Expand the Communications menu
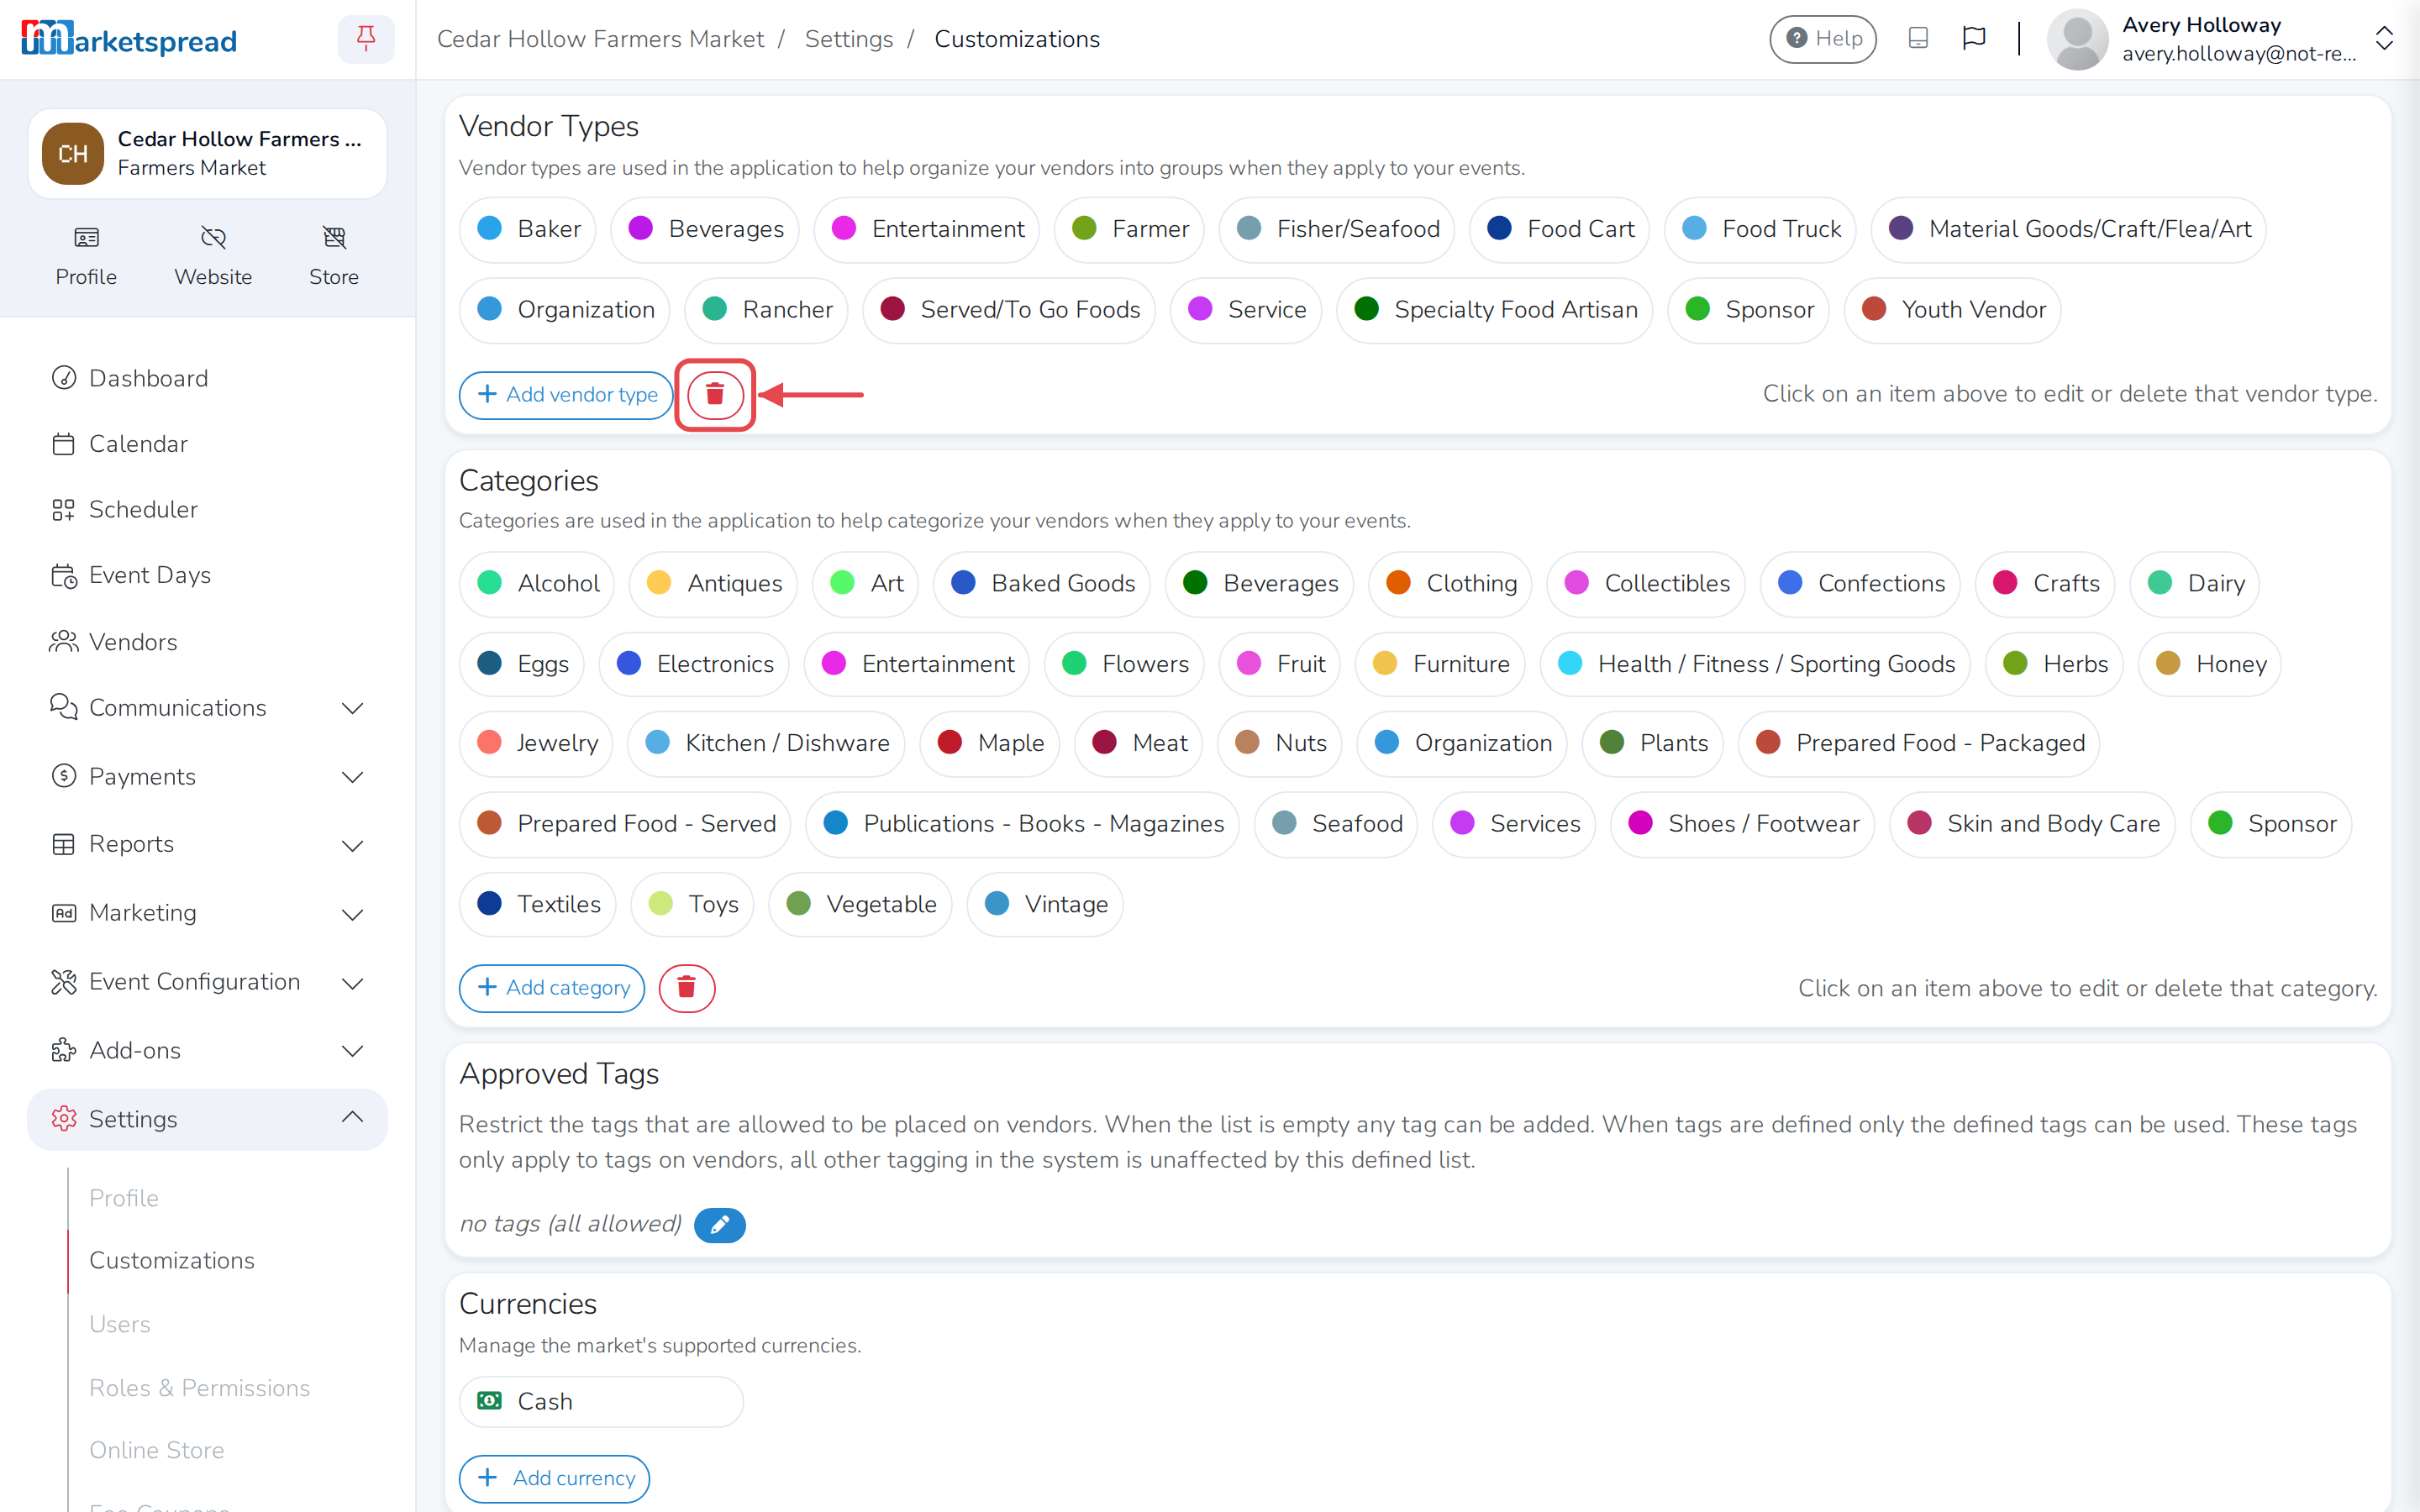Screen dimensions: 2420x1512 [x=207, y=708]
